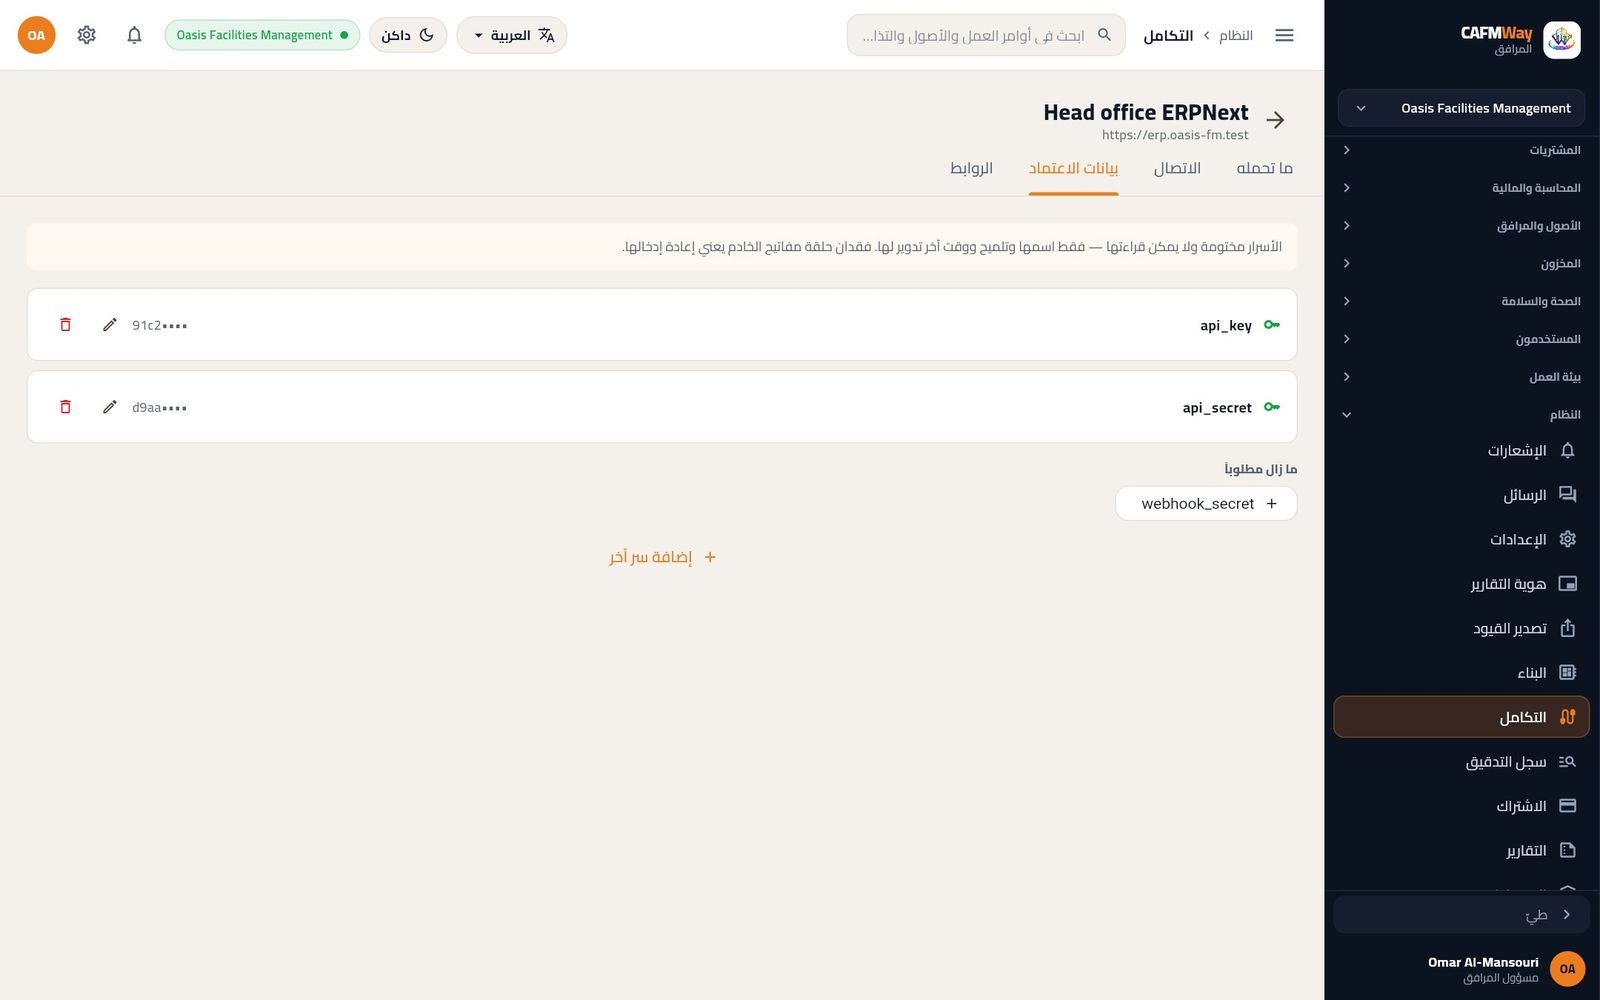The height and width of the screenshot is (1000, 1600).
Task: Focus the search input field
Action: 986,35
